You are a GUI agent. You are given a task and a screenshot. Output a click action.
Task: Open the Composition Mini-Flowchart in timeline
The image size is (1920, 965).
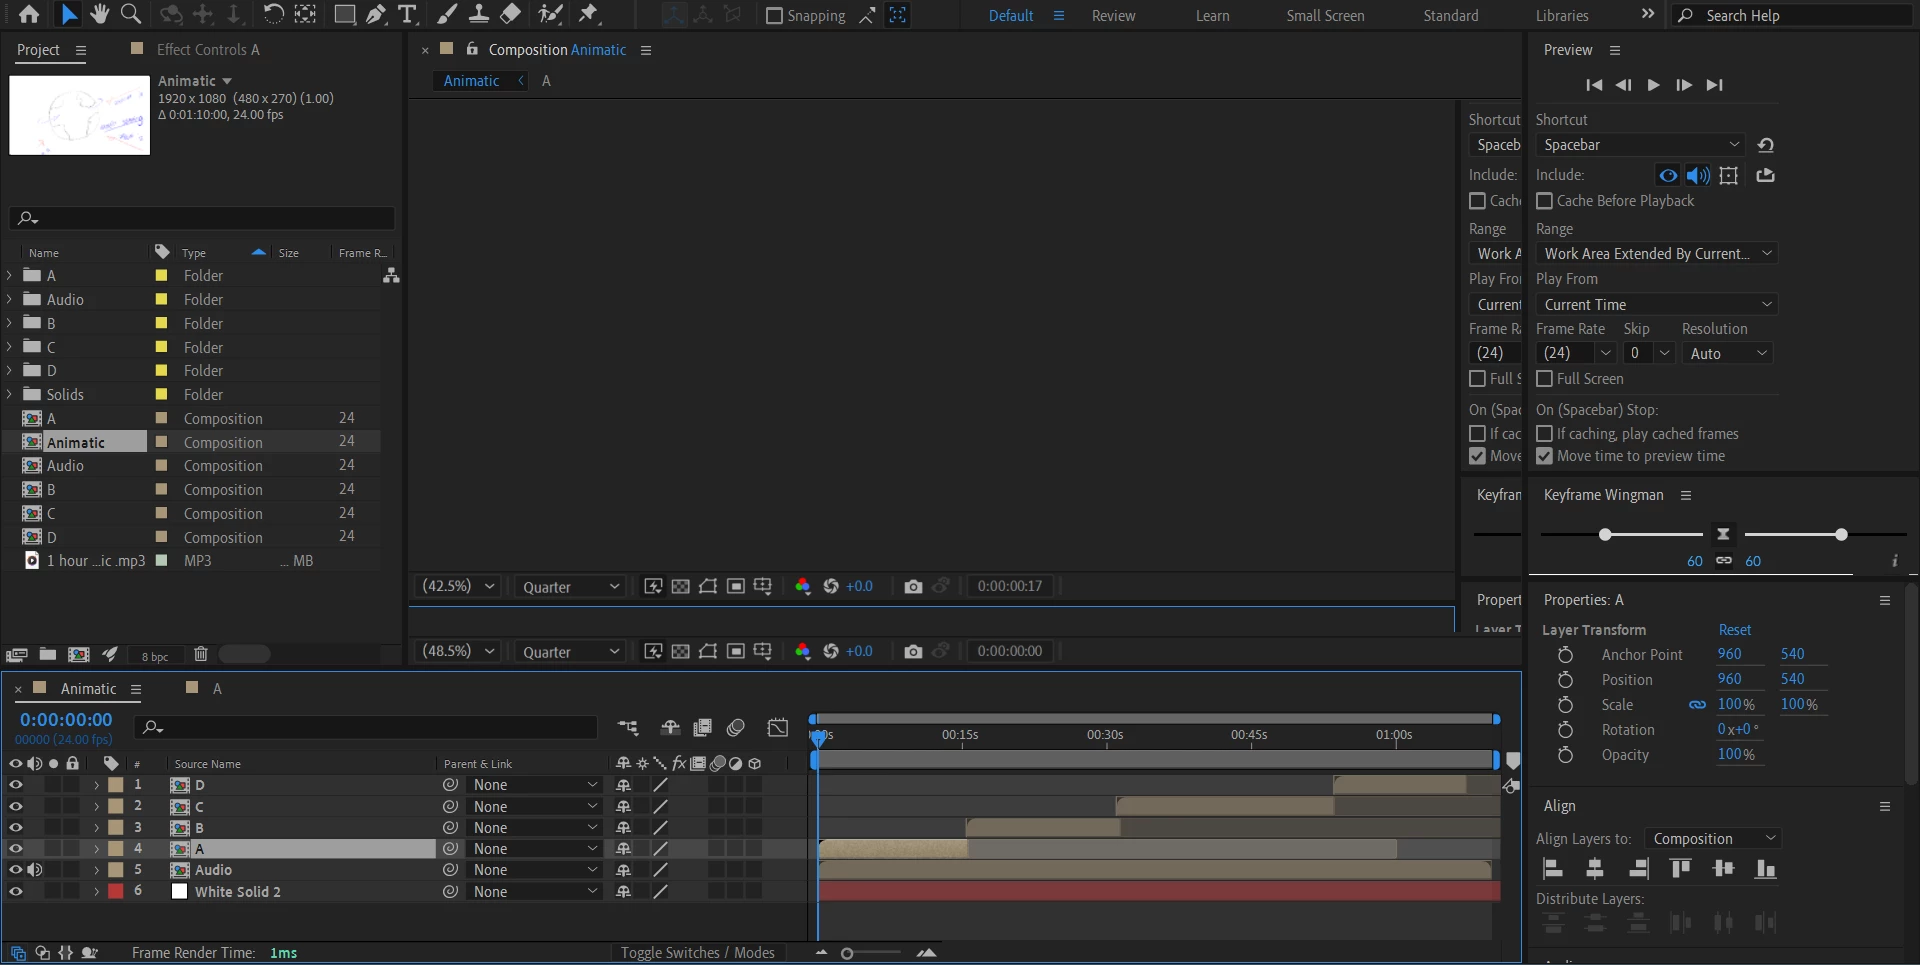[x=628, y=728]
